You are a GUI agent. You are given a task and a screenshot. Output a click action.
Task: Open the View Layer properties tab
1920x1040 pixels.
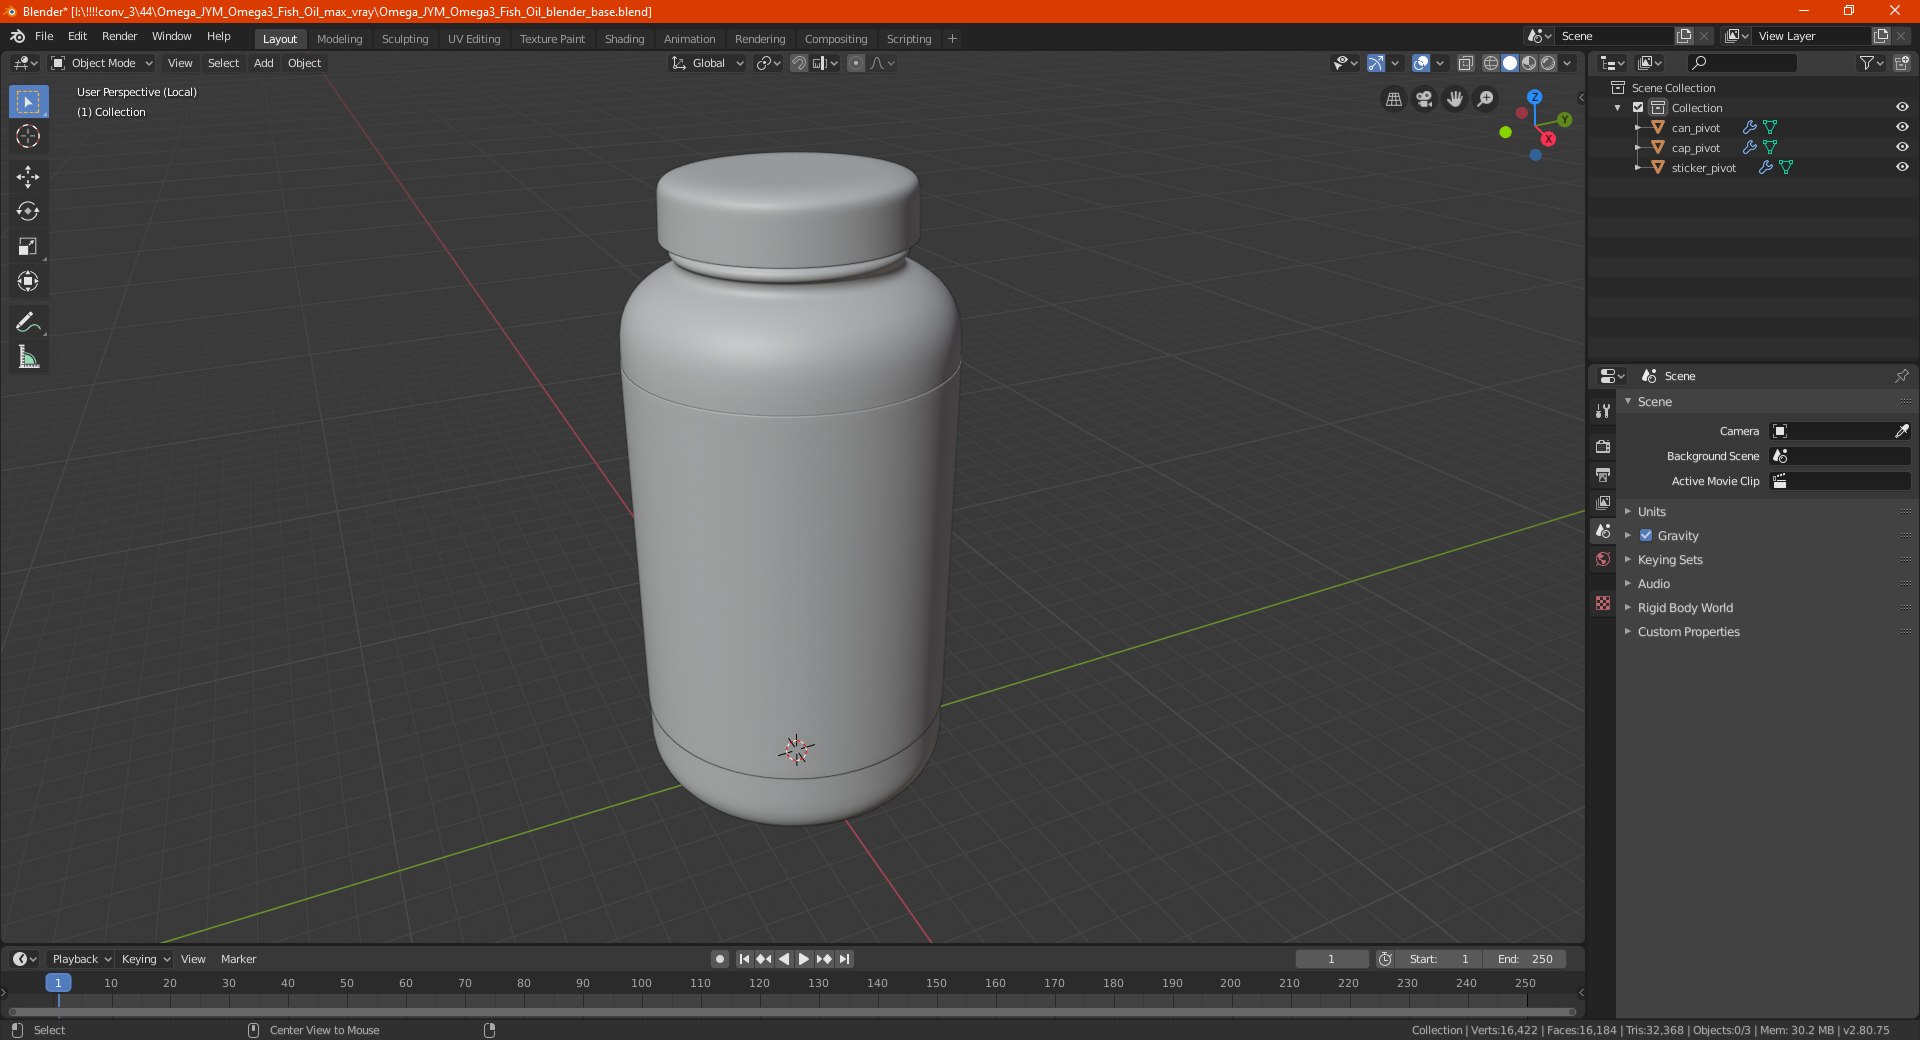1603,502
